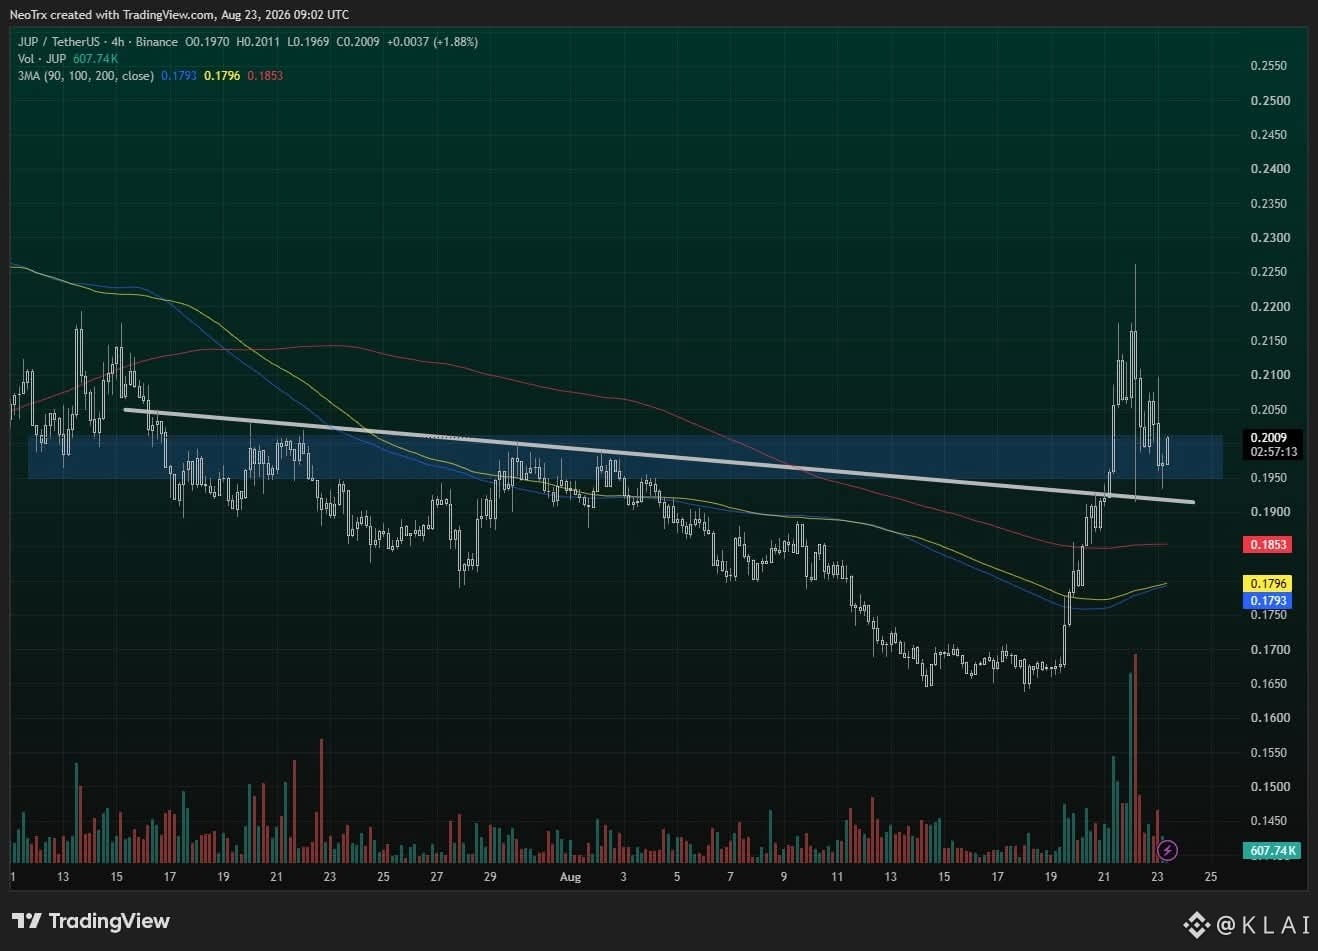Click the 27 date label on time axis
The image size is (1318, 951).
(436, 877)
